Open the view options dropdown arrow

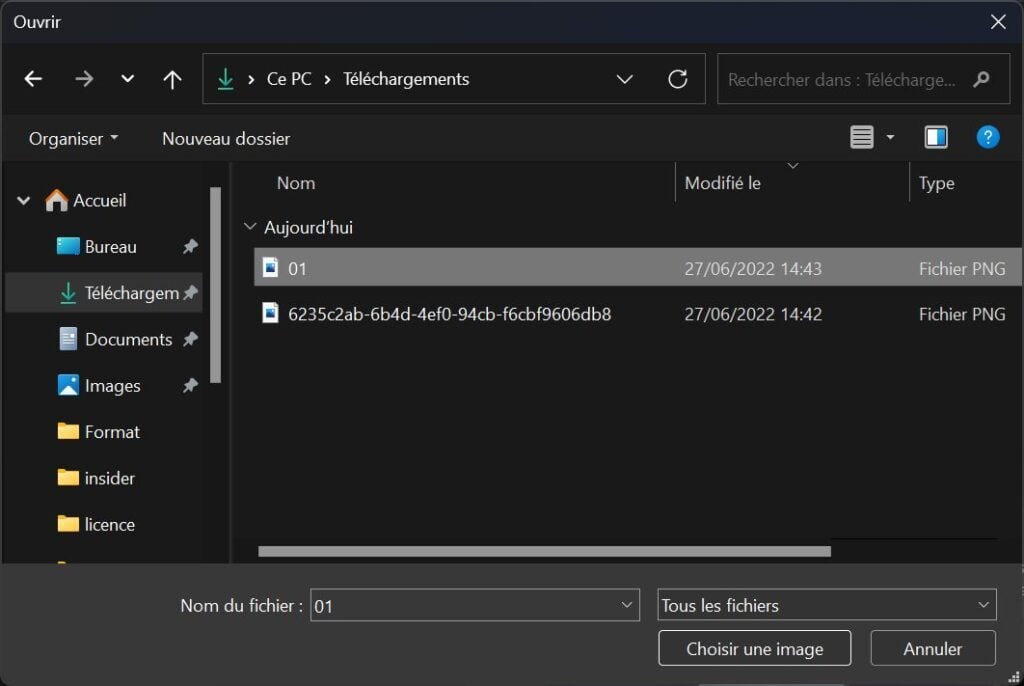[890, 137]
